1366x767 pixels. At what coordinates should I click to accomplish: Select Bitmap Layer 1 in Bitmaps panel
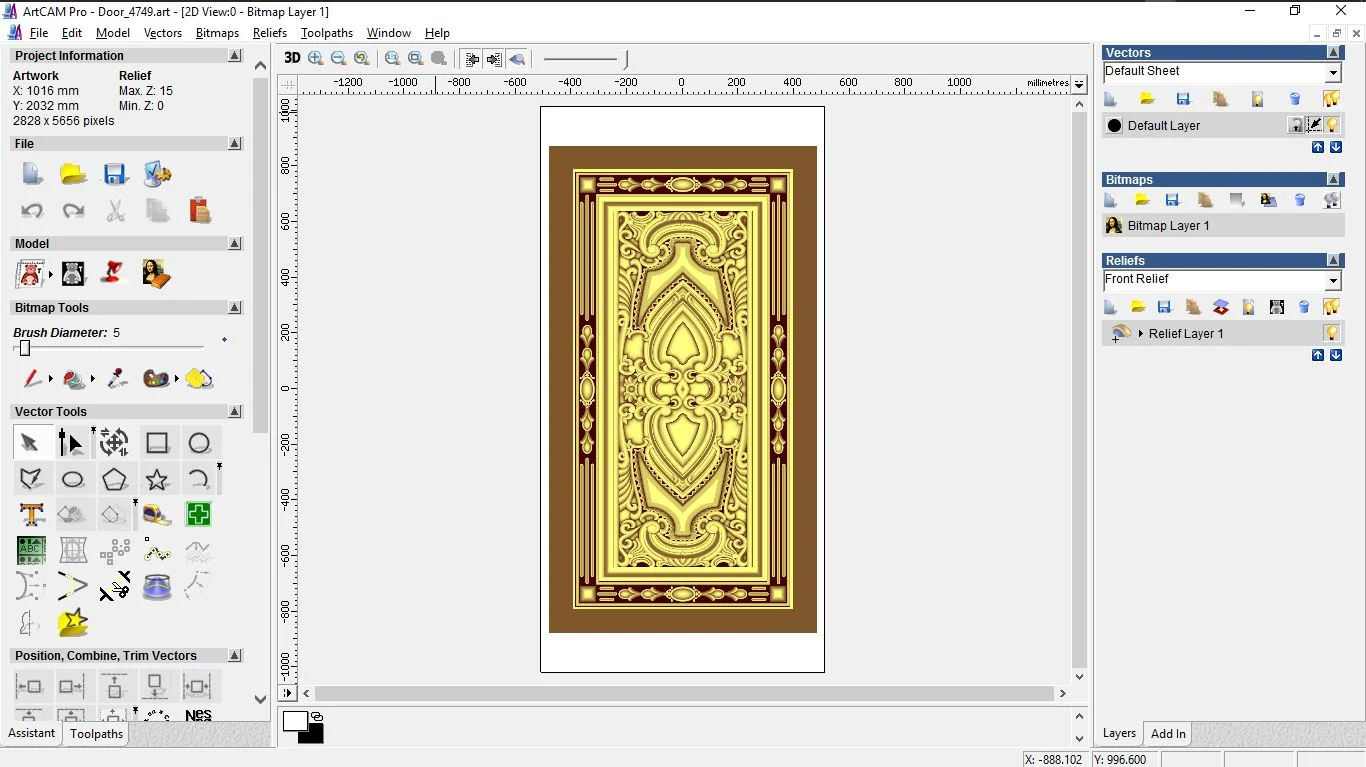click(1168, 226)
